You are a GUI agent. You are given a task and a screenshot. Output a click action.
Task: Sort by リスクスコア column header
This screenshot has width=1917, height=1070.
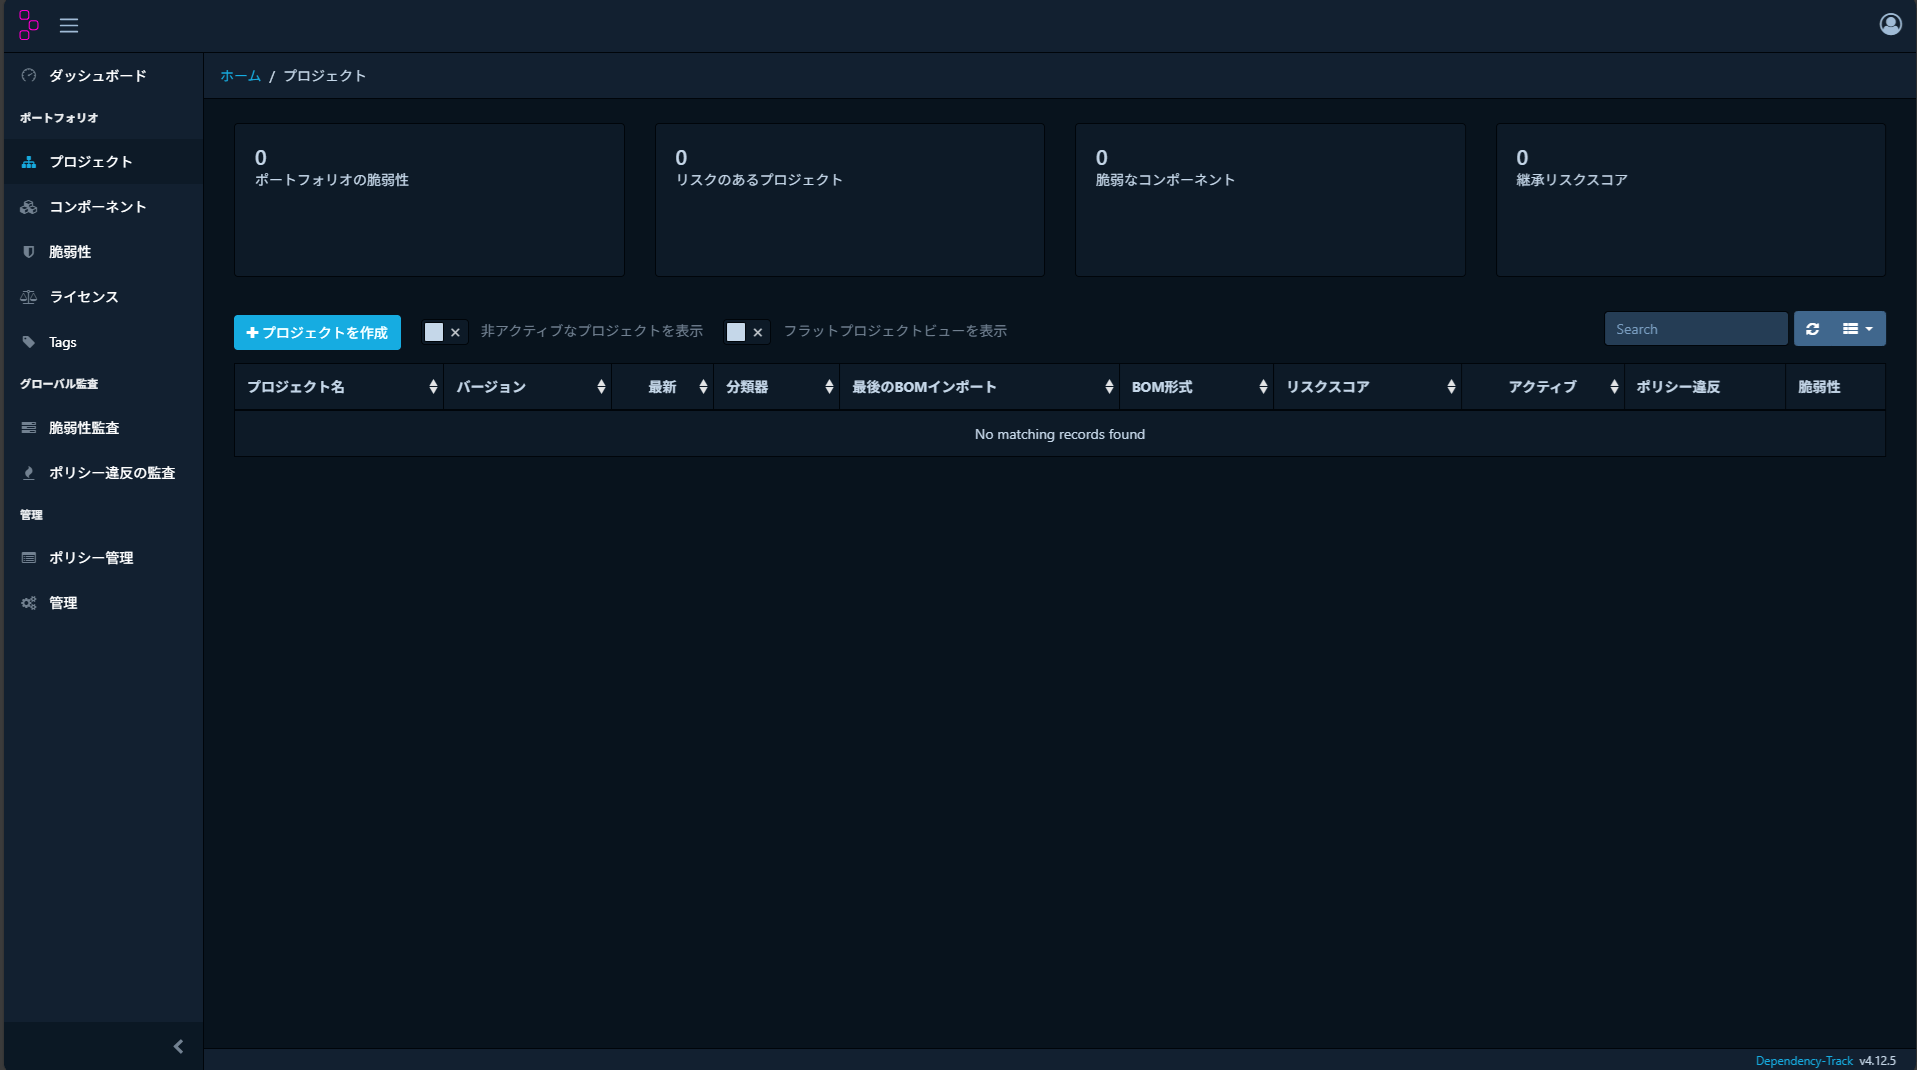(1327, 387)
